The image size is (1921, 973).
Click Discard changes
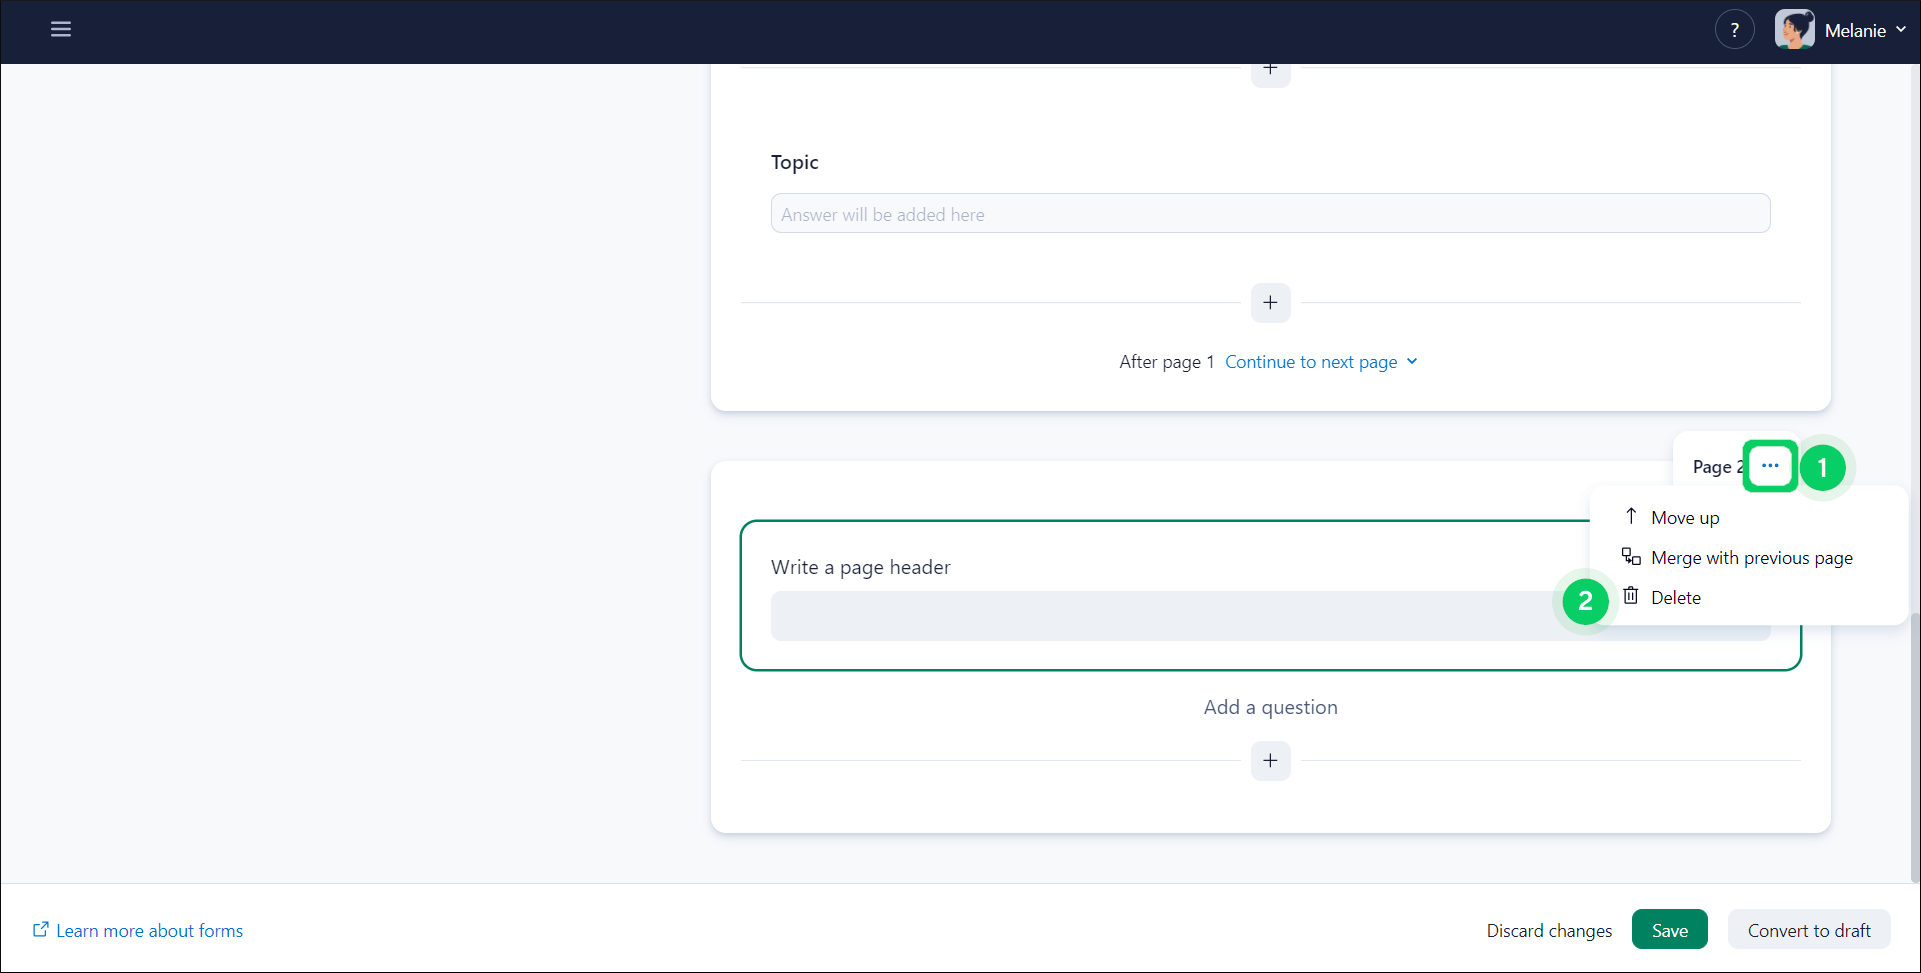click(x=1549, y=929)
